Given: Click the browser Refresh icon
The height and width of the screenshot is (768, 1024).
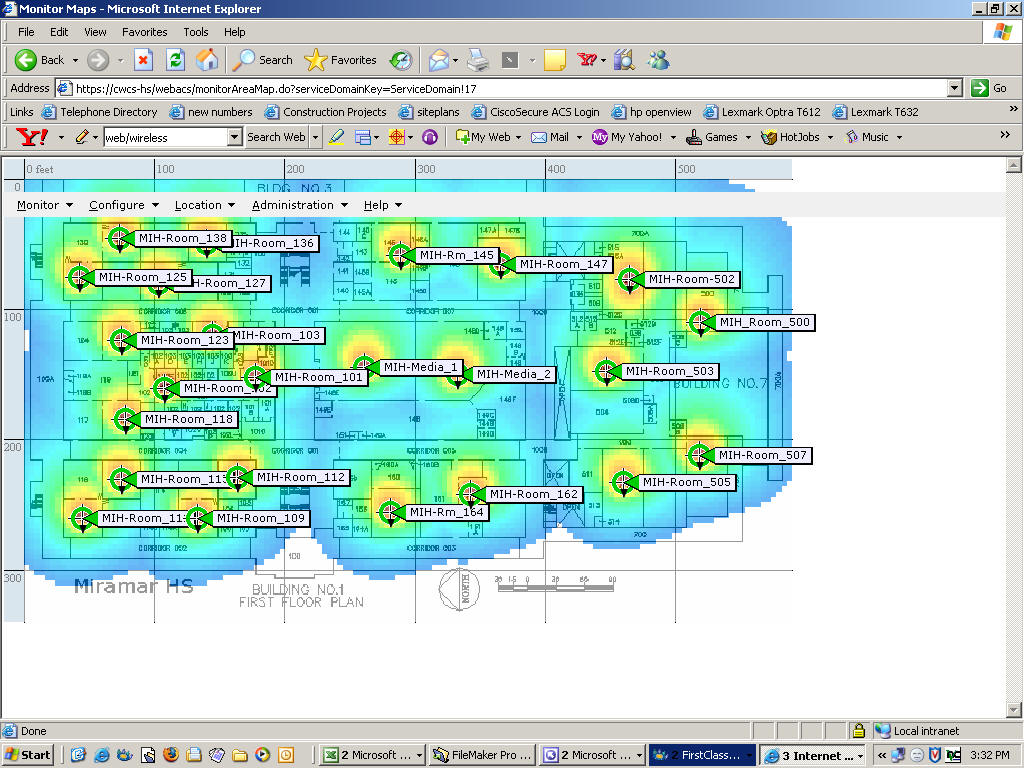Looking at the screenshot, I should point(176,60).
